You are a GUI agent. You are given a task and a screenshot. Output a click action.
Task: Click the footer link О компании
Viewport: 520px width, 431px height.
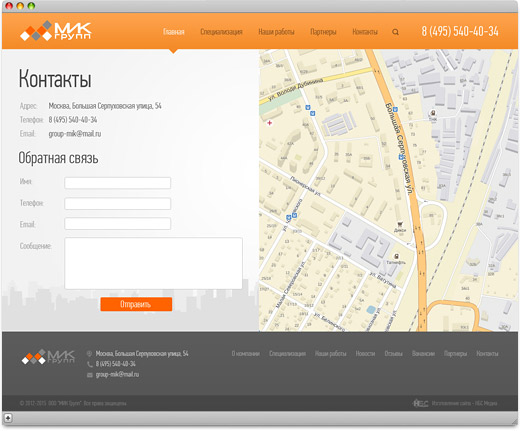(x=246, y=353)
